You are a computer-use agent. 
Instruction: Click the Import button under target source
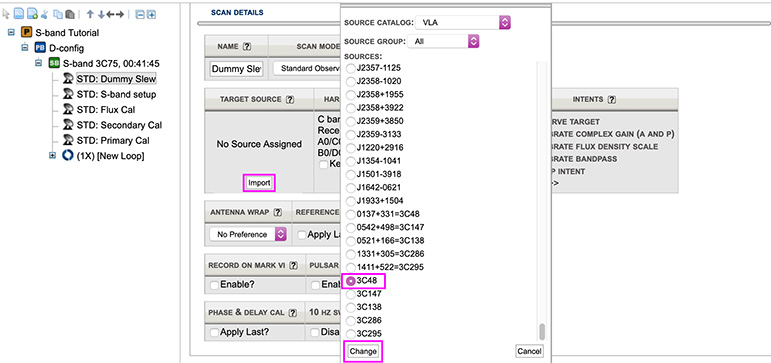coord(259,182)
